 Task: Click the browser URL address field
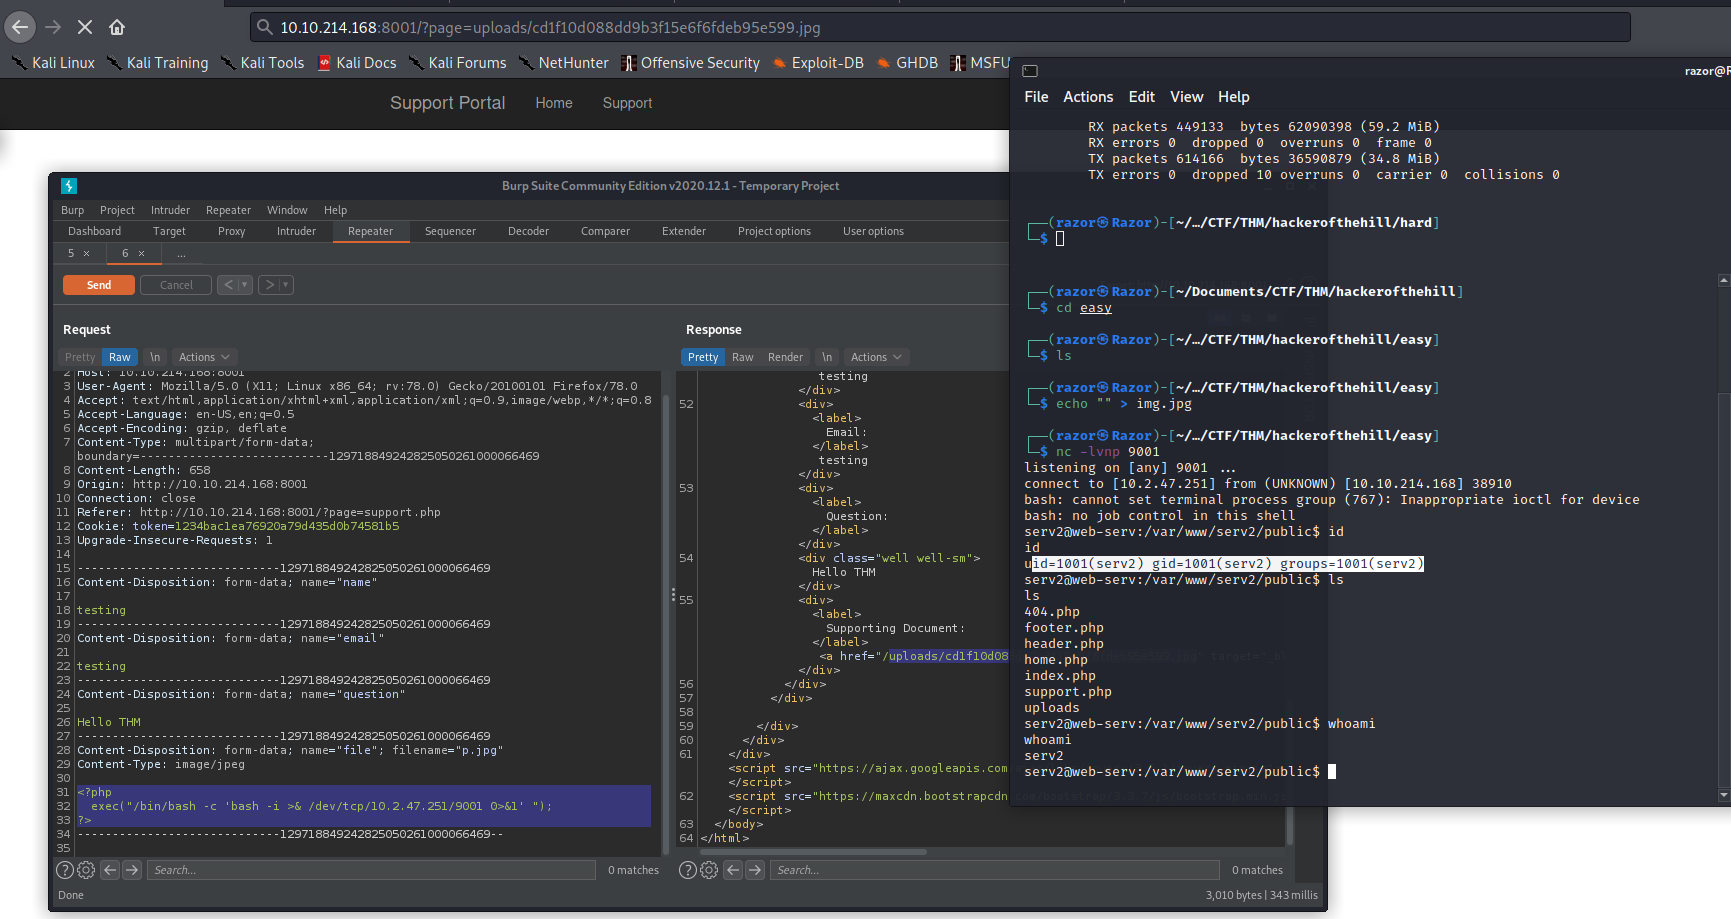click(940, 27)
